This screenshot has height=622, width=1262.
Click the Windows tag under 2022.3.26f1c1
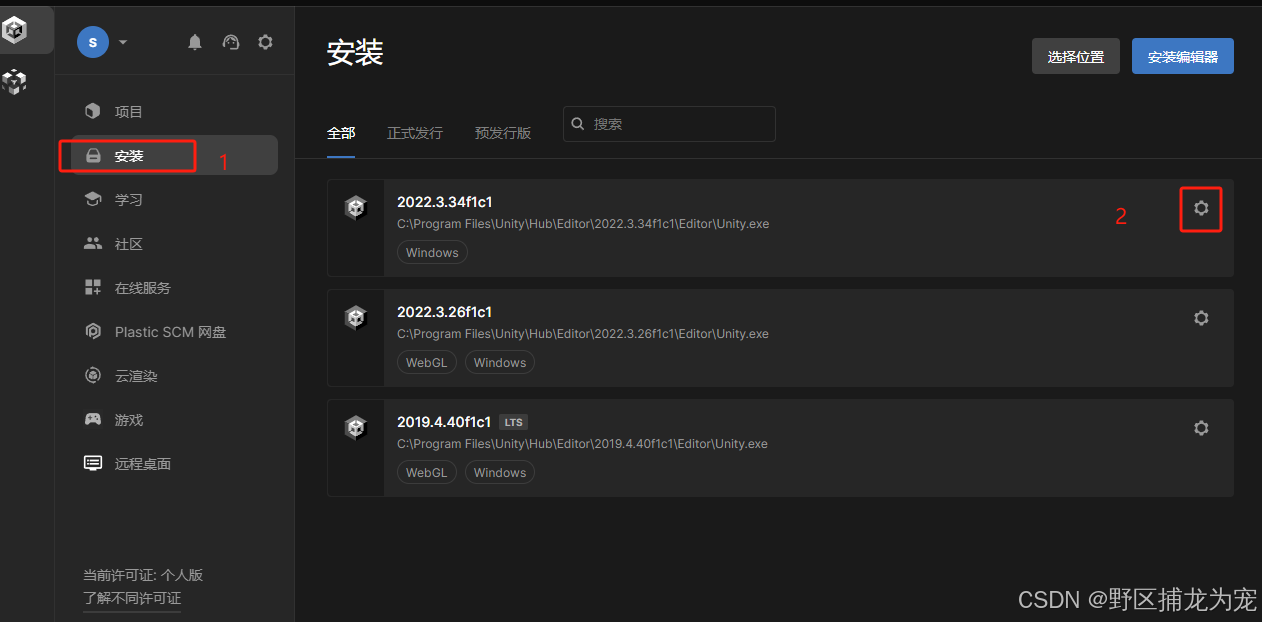[x=500, y=363]
